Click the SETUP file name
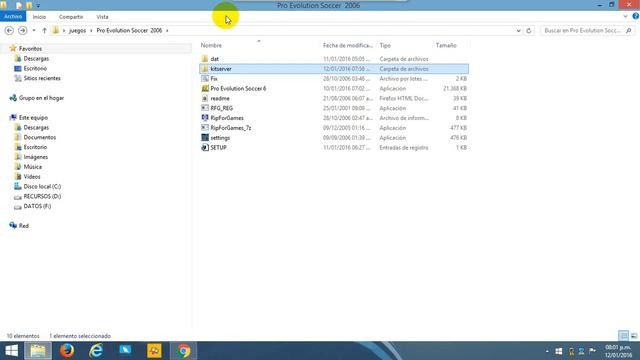 [x=218, y=147]
